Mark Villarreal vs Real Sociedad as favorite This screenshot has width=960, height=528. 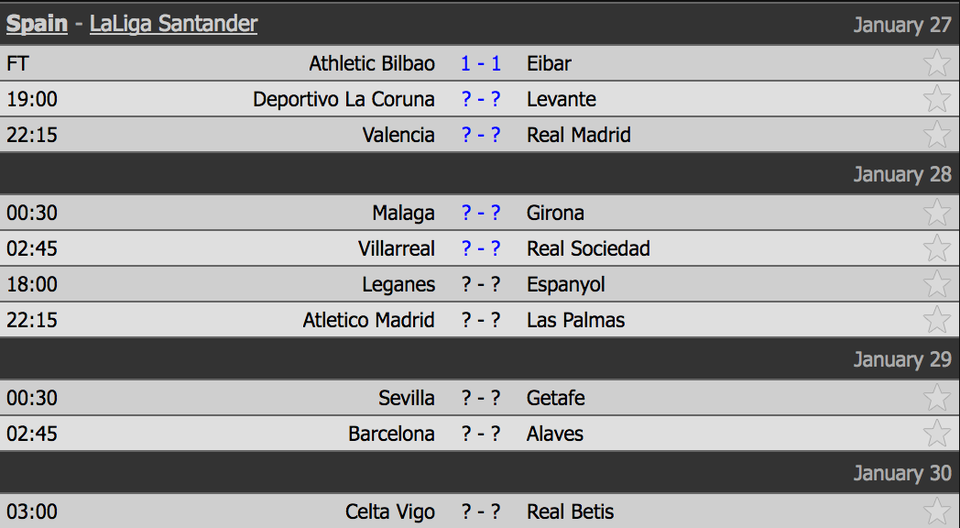[937, 249]
